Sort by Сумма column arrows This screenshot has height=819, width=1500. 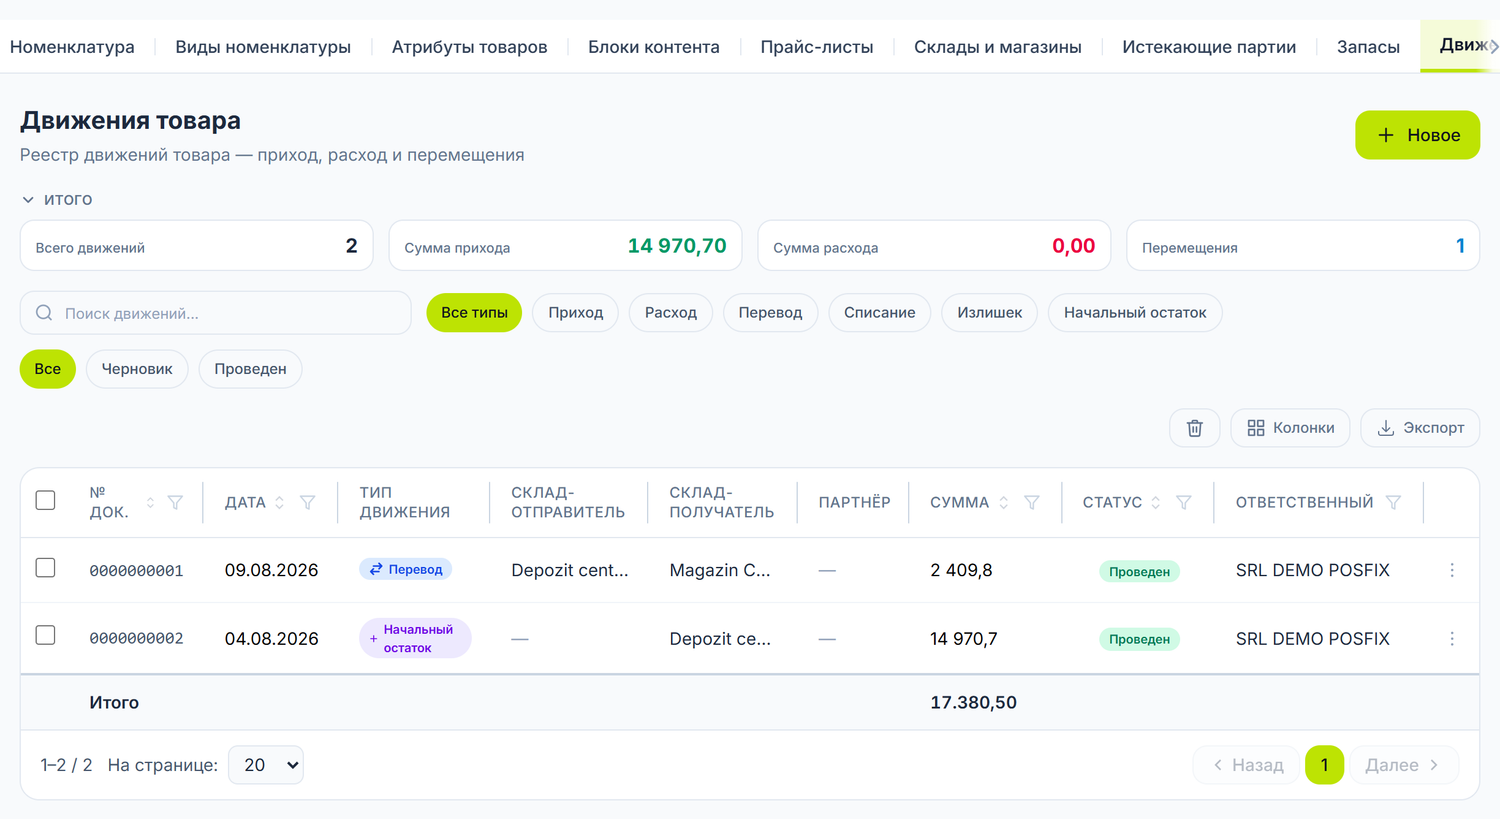click(1004, 502)
